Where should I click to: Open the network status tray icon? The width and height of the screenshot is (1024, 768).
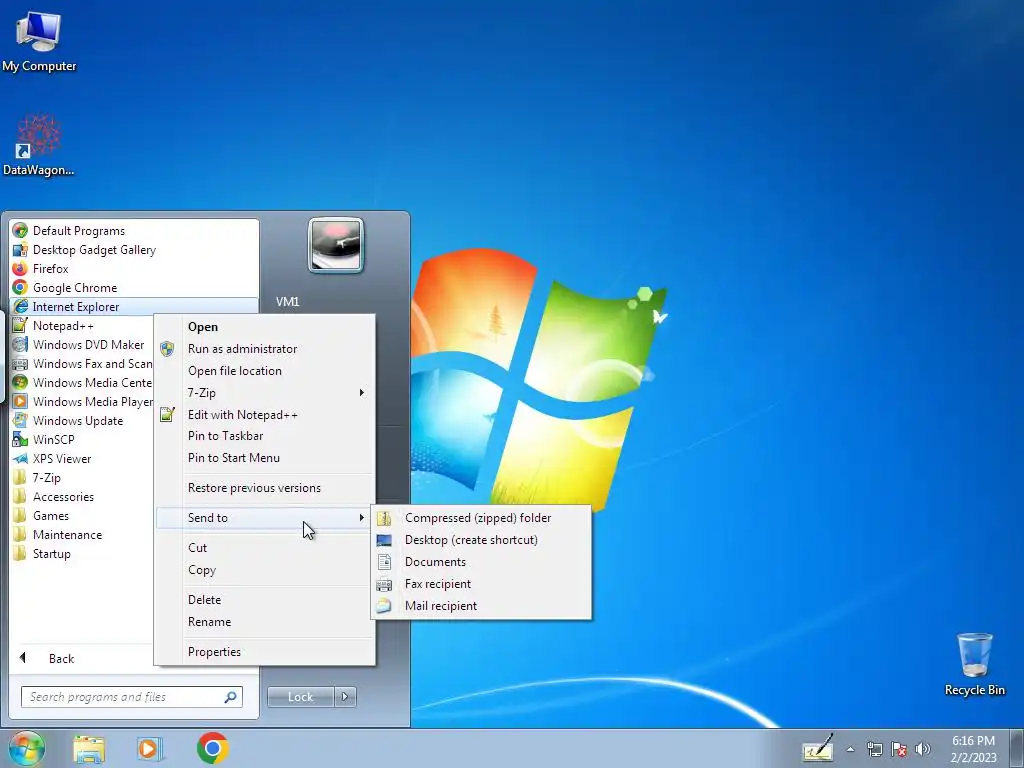coord(874,749)
